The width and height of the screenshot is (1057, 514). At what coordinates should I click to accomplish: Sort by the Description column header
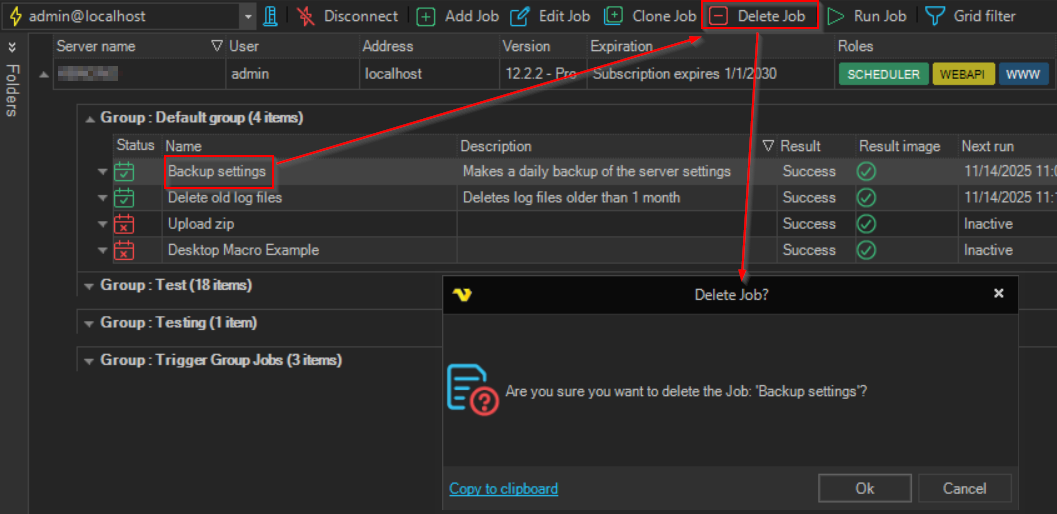[497, 146]
